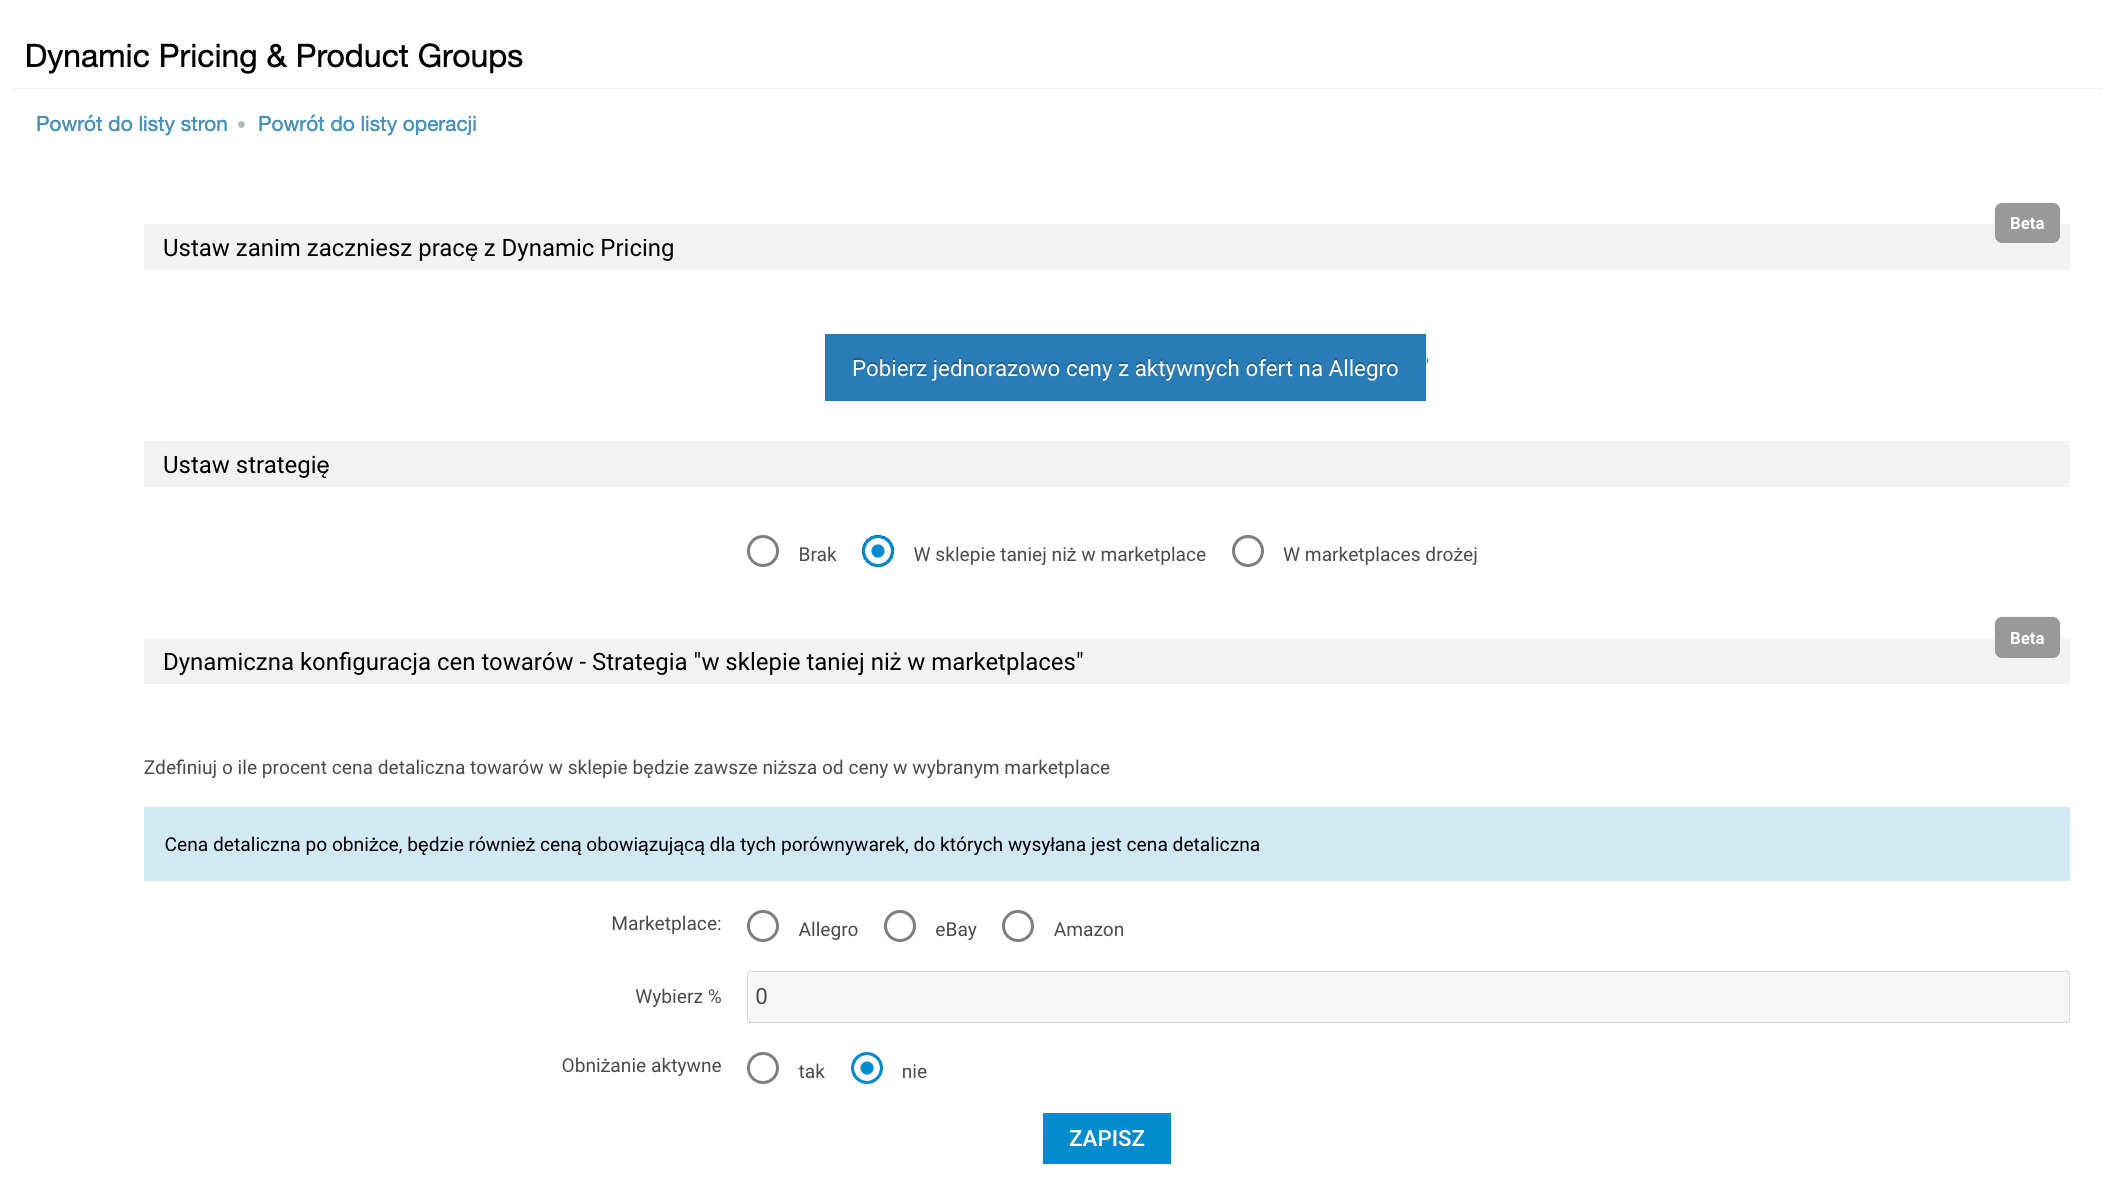
Task: Click the Beta badge beside 'Dynamiczna konfiguracja'
Action: 2026,638
